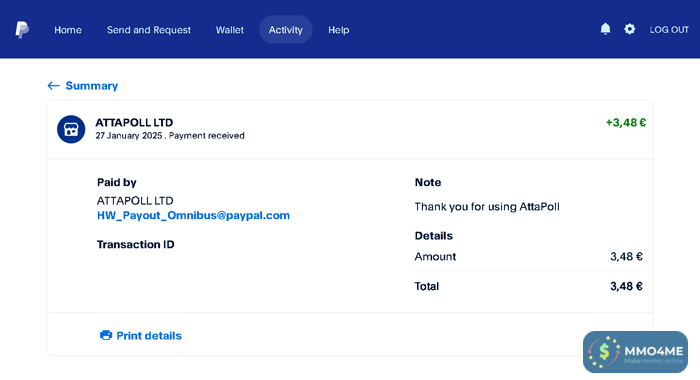Open the Wallet tab
The image size is (700, 380).
point(230,30)
